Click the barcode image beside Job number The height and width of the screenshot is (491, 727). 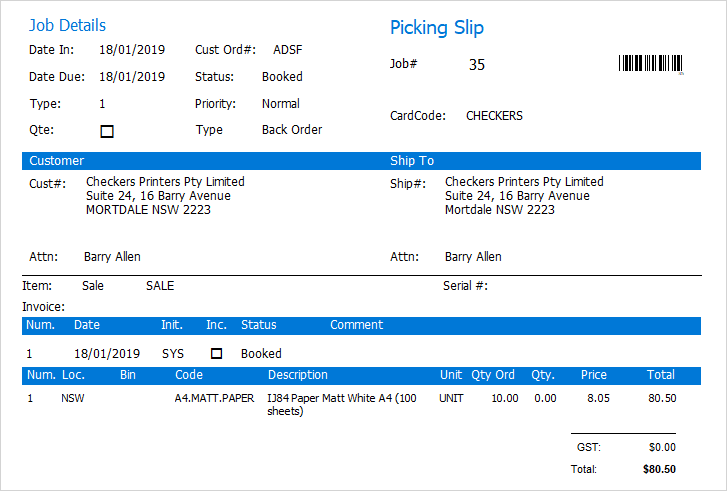(x=651, y=65)
